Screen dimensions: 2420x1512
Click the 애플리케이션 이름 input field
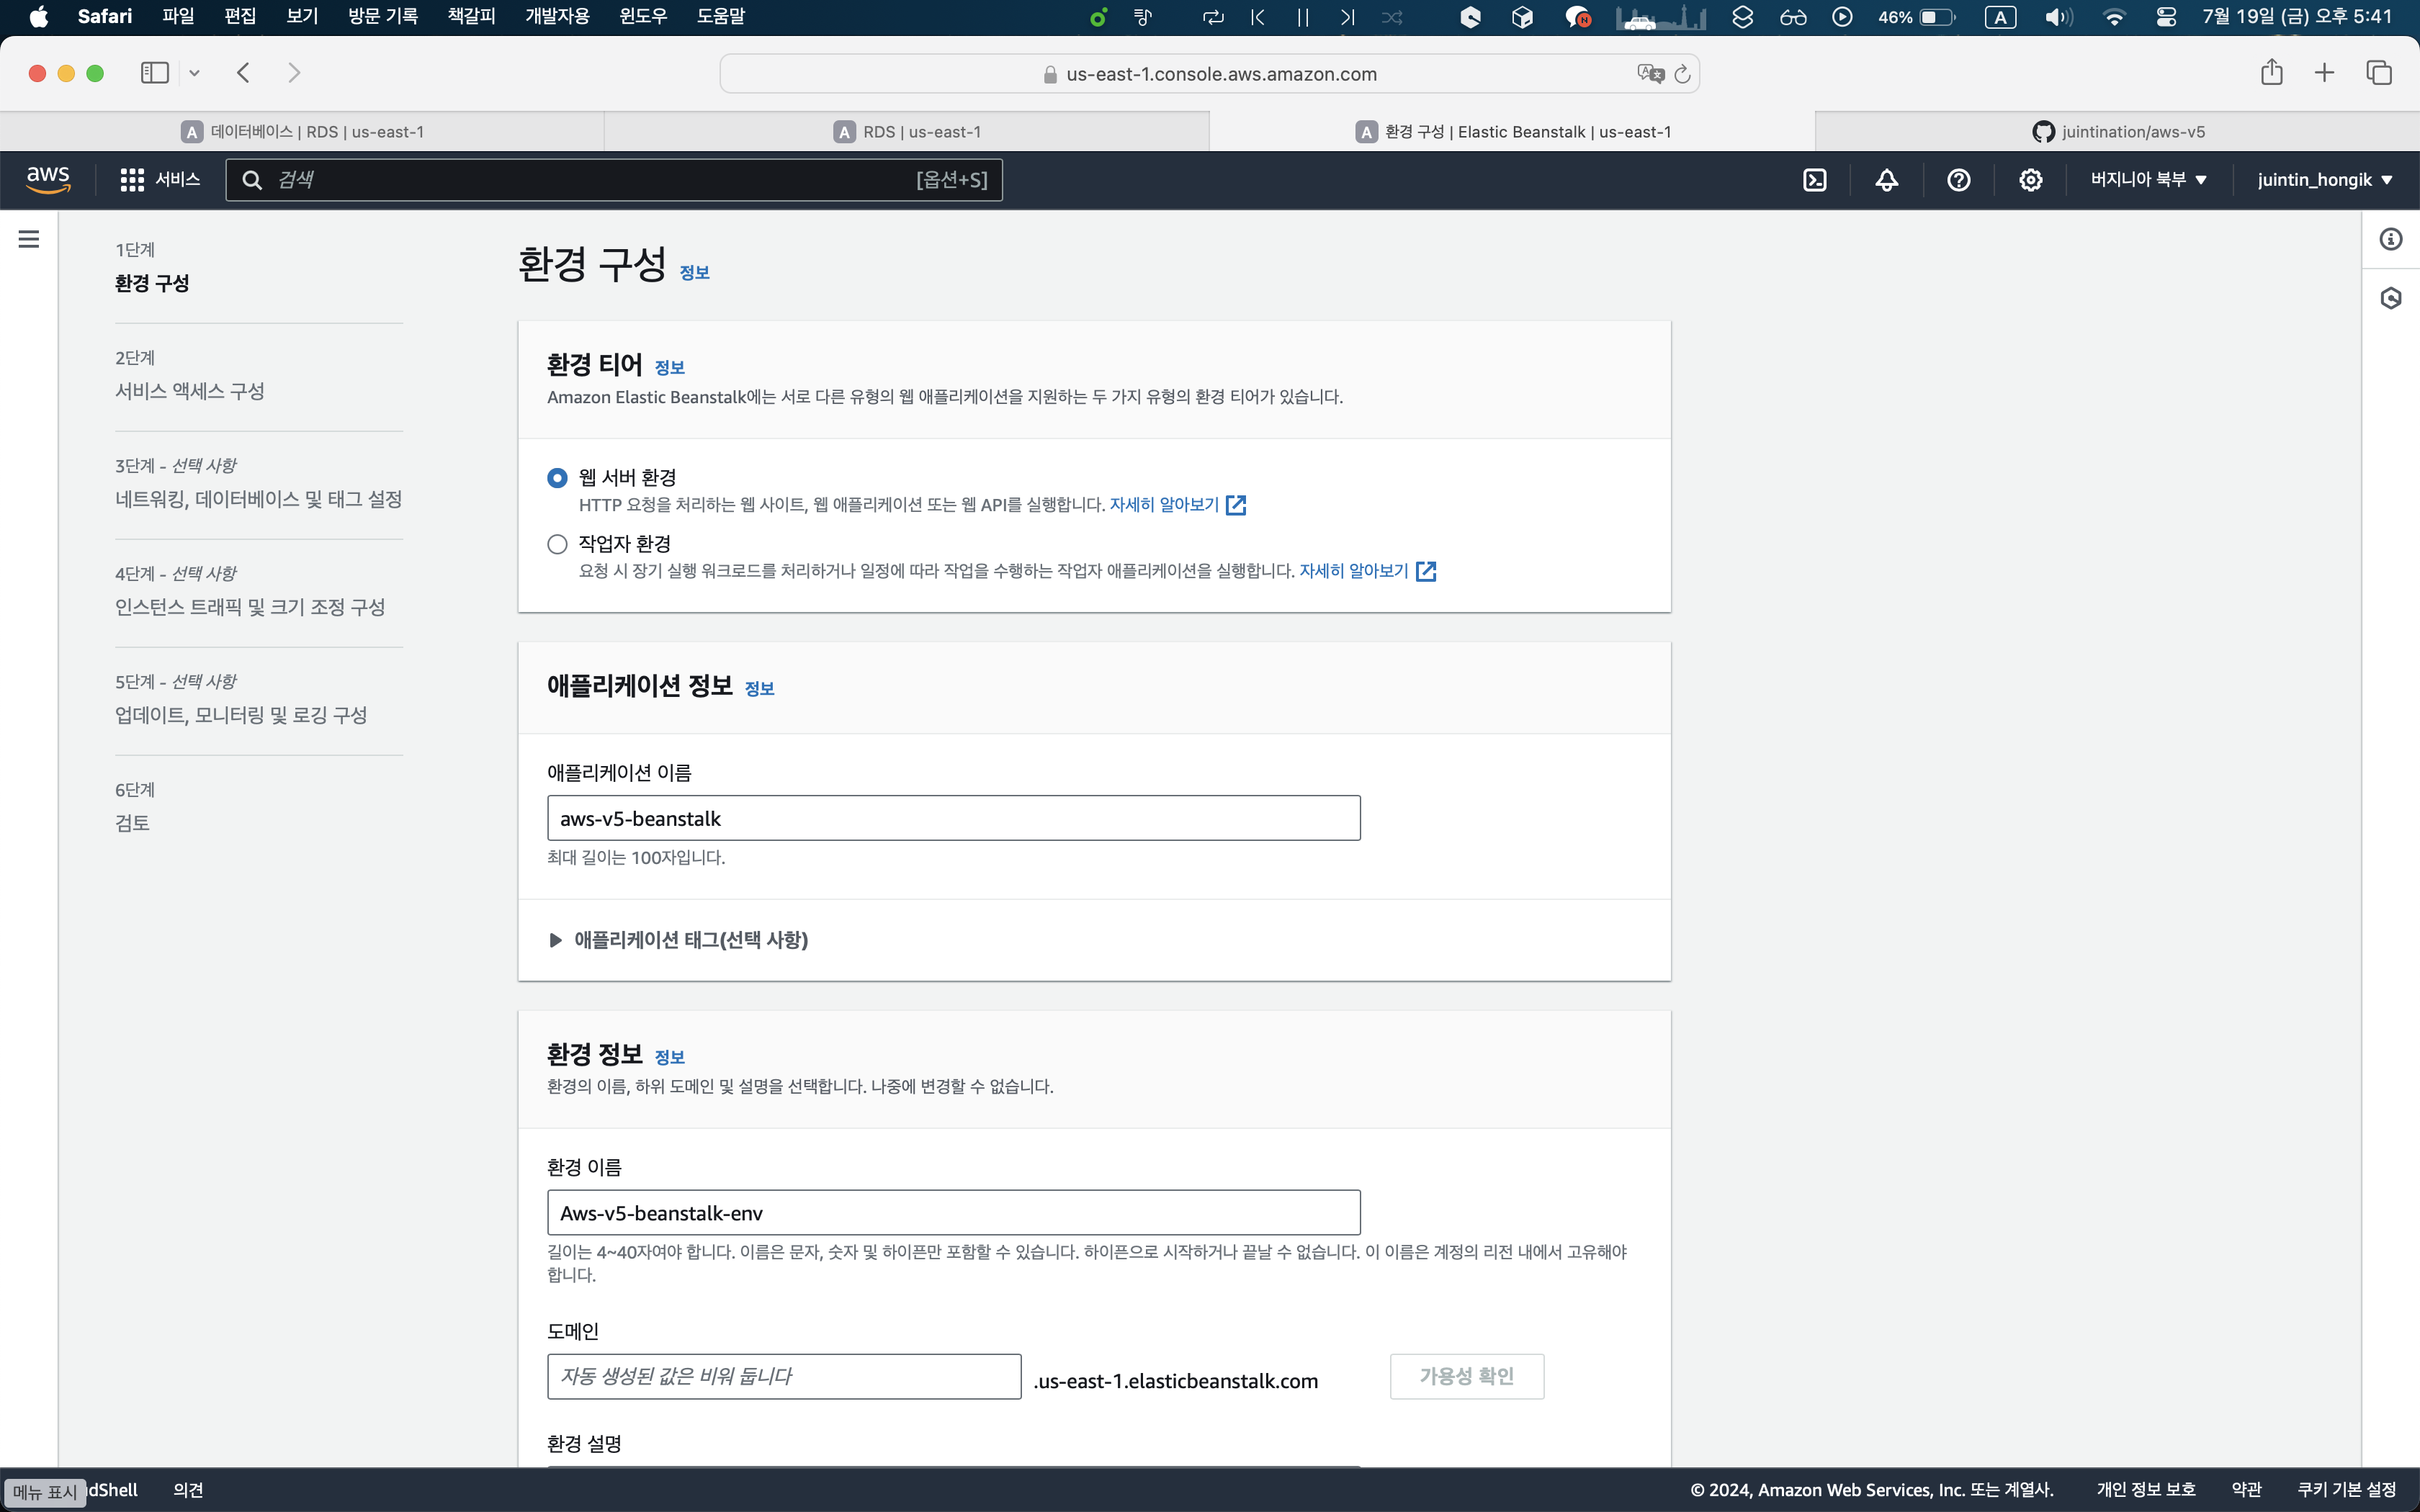tap(953, 818)
